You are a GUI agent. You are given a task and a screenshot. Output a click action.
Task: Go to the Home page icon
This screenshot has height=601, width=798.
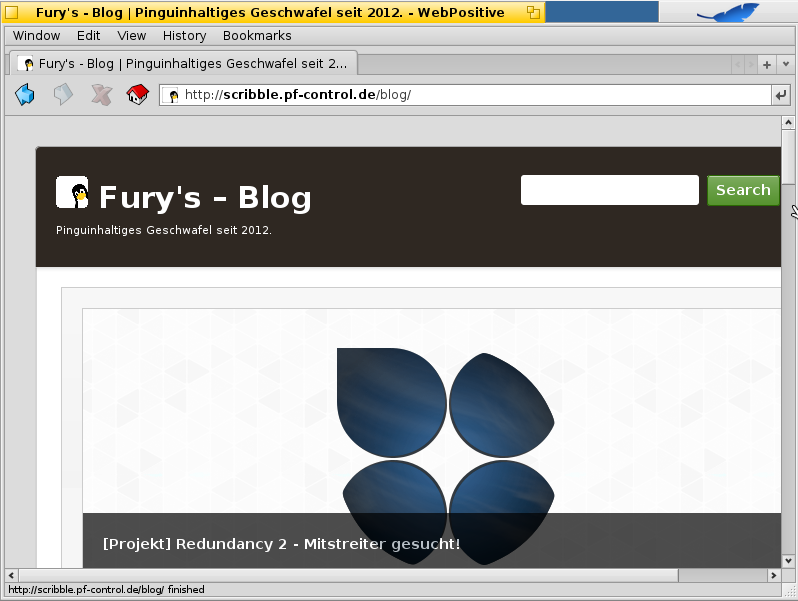[x=137, y=95]
